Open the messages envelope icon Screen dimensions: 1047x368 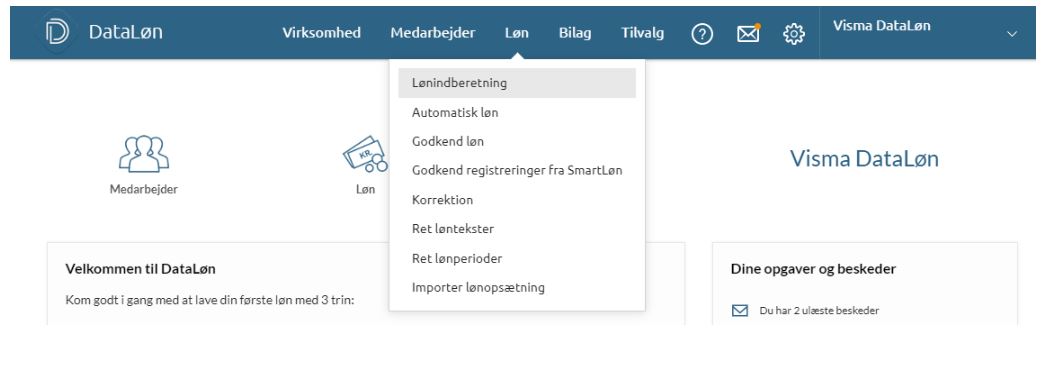point(749,33)
